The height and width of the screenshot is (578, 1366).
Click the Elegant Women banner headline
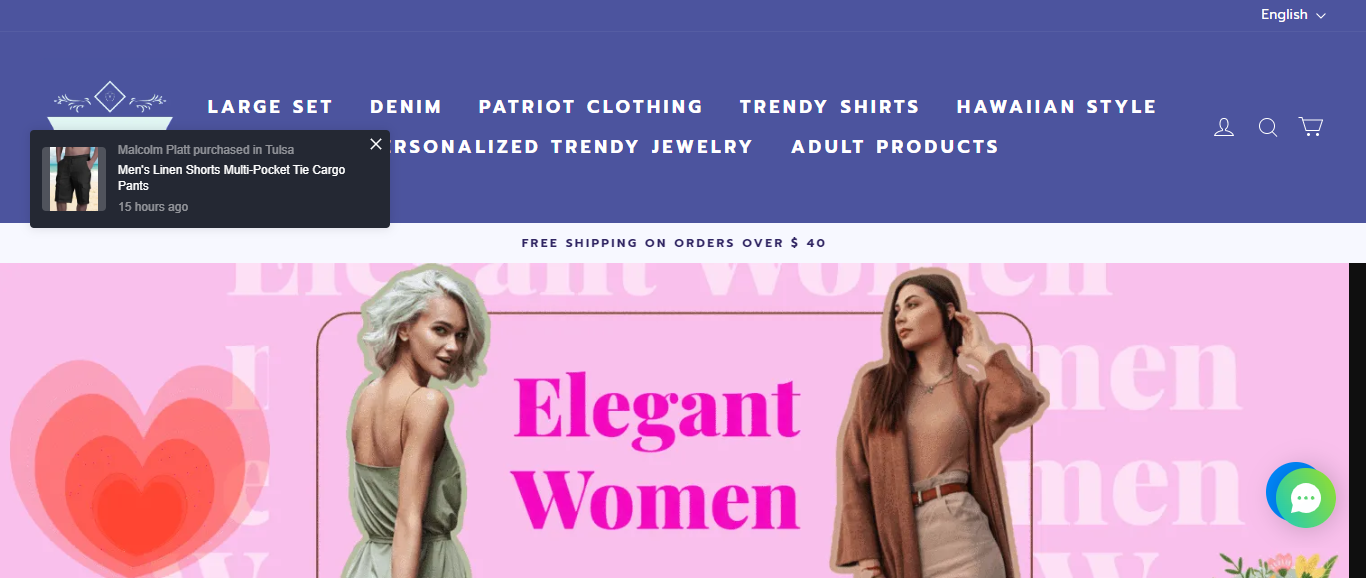[x=659, y=453]
